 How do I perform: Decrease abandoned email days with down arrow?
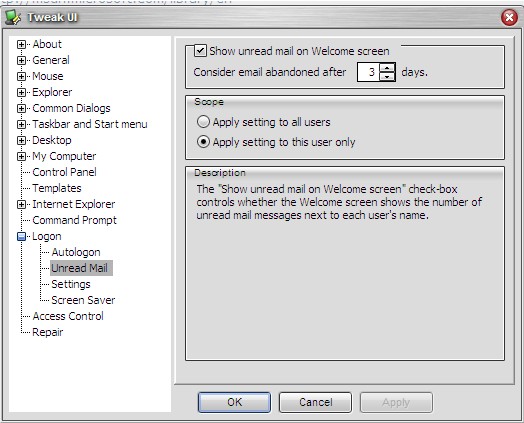coord(387,77)
